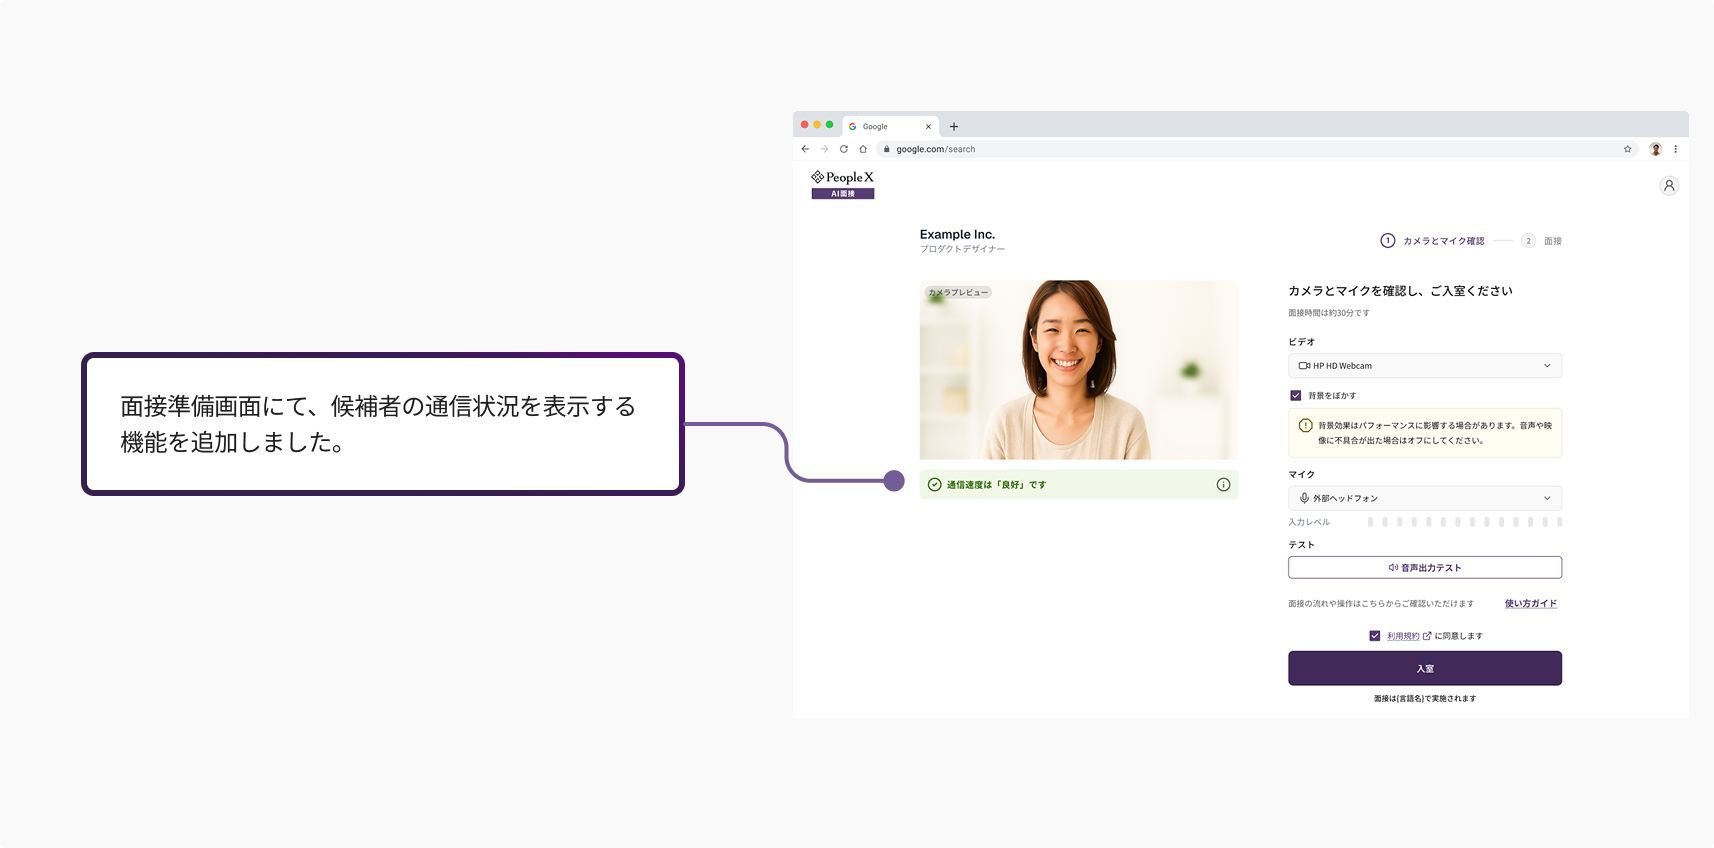Click the green check icon beside 通信速度
Screen dimensions: 1714x848
pyautogui.click(x=934, y=485)
